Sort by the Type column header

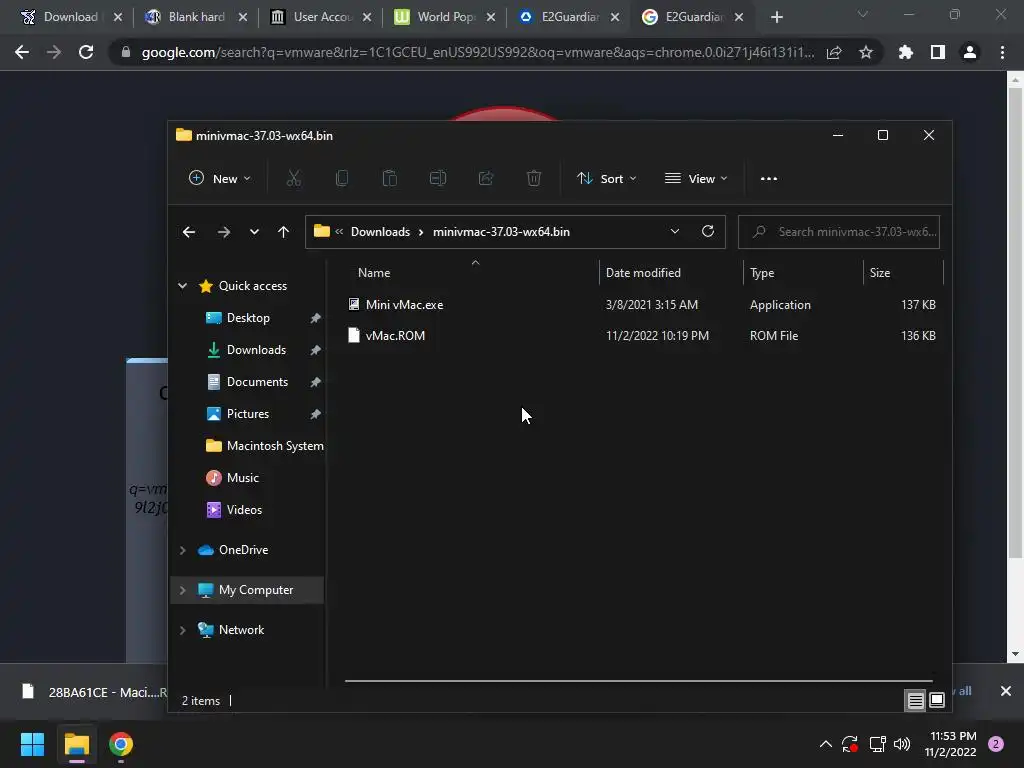(762, 273)
